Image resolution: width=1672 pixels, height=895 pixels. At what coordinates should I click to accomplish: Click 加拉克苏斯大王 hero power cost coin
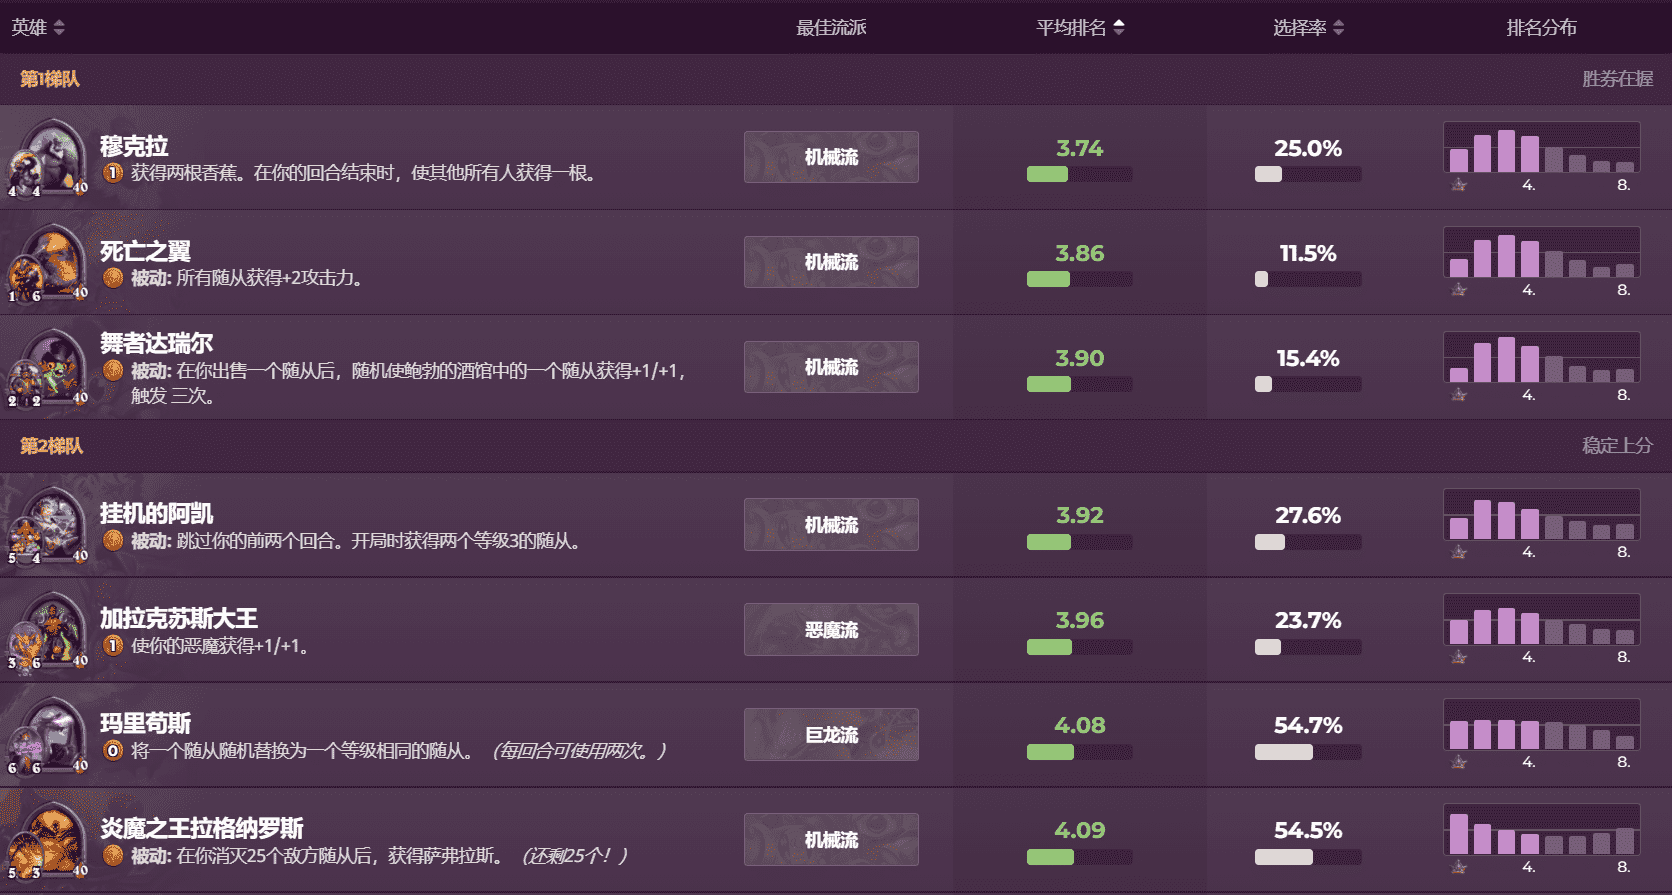pos(113,646)
